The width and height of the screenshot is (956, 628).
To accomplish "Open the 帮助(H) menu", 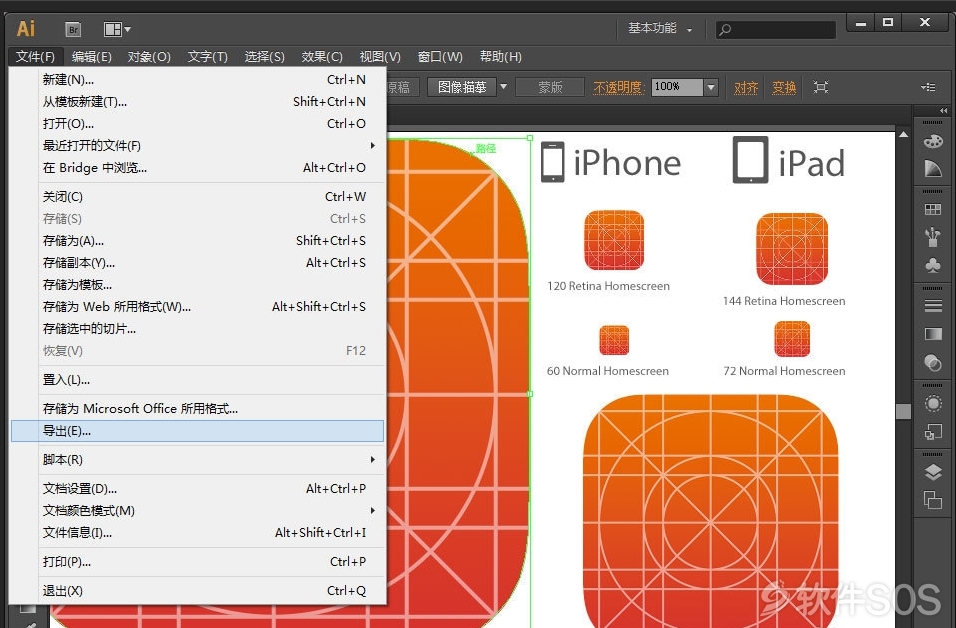I will click(x=501, y=57).
